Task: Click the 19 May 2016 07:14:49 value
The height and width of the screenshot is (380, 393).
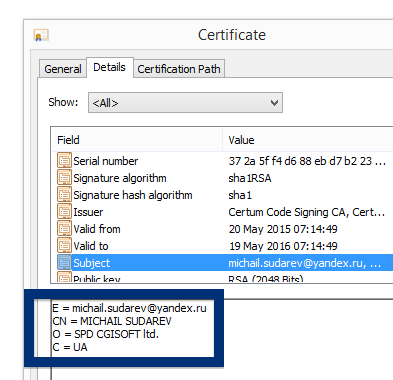Action: click(283, 246)
